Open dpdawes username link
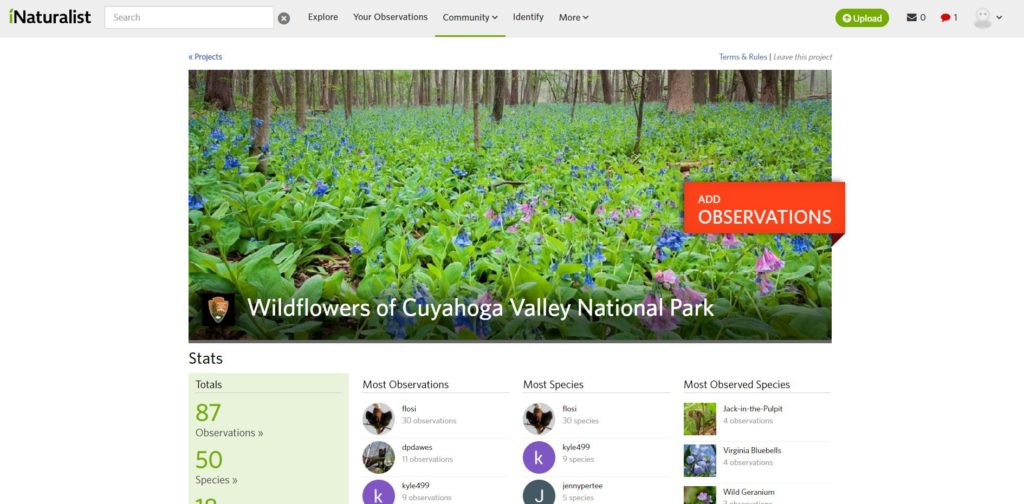Screen dimensions: 1024x504 (x=417, y=447)
